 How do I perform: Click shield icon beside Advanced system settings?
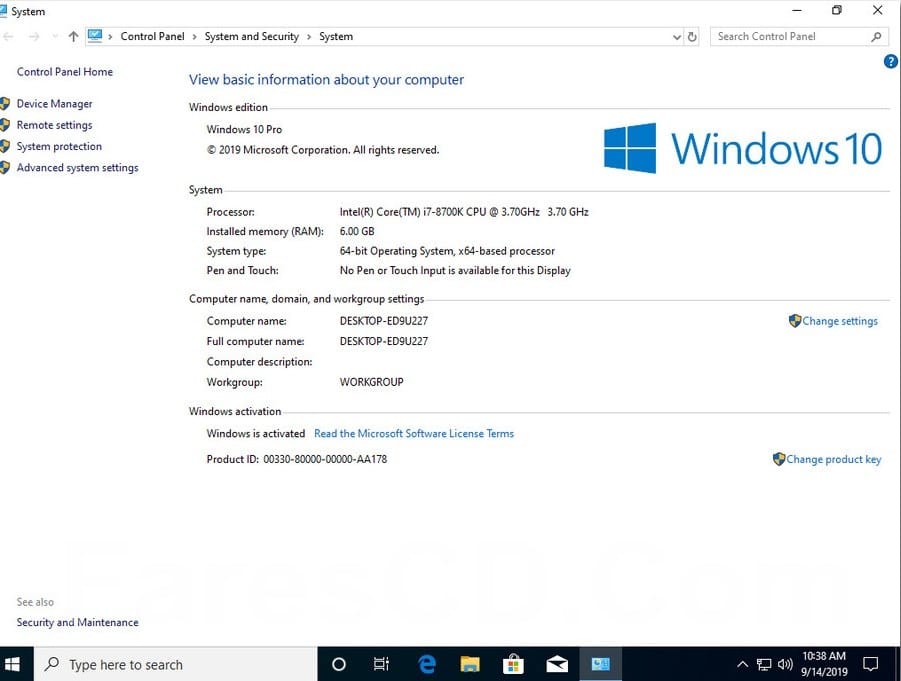(5, 168)
